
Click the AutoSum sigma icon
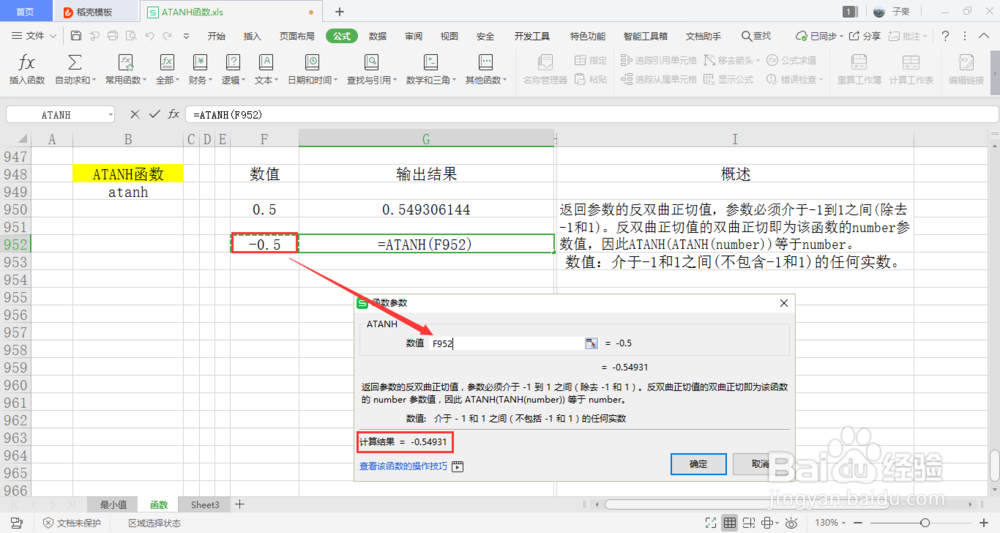[75, 62]
